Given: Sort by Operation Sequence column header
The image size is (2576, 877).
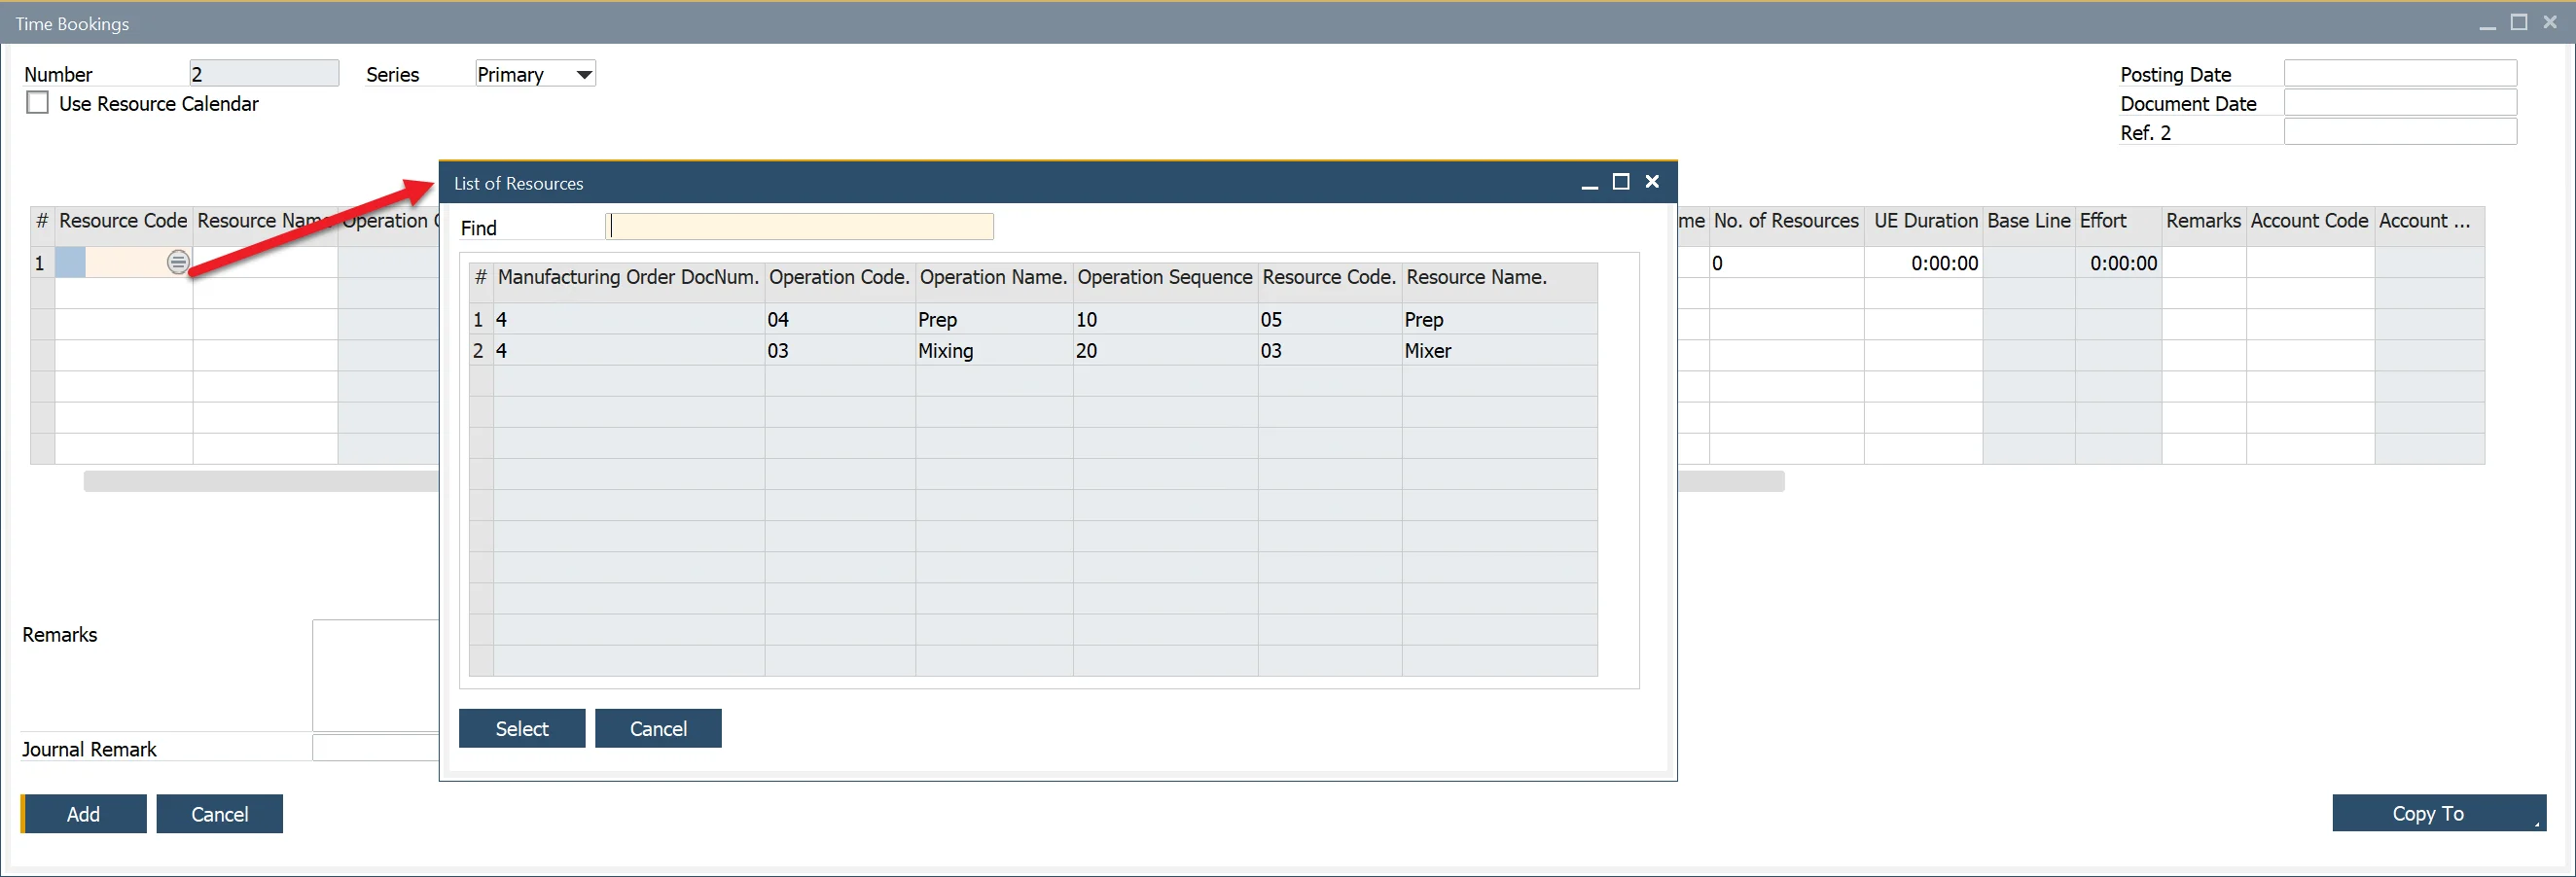Looking at the screenshot, I should [1164, 278].
